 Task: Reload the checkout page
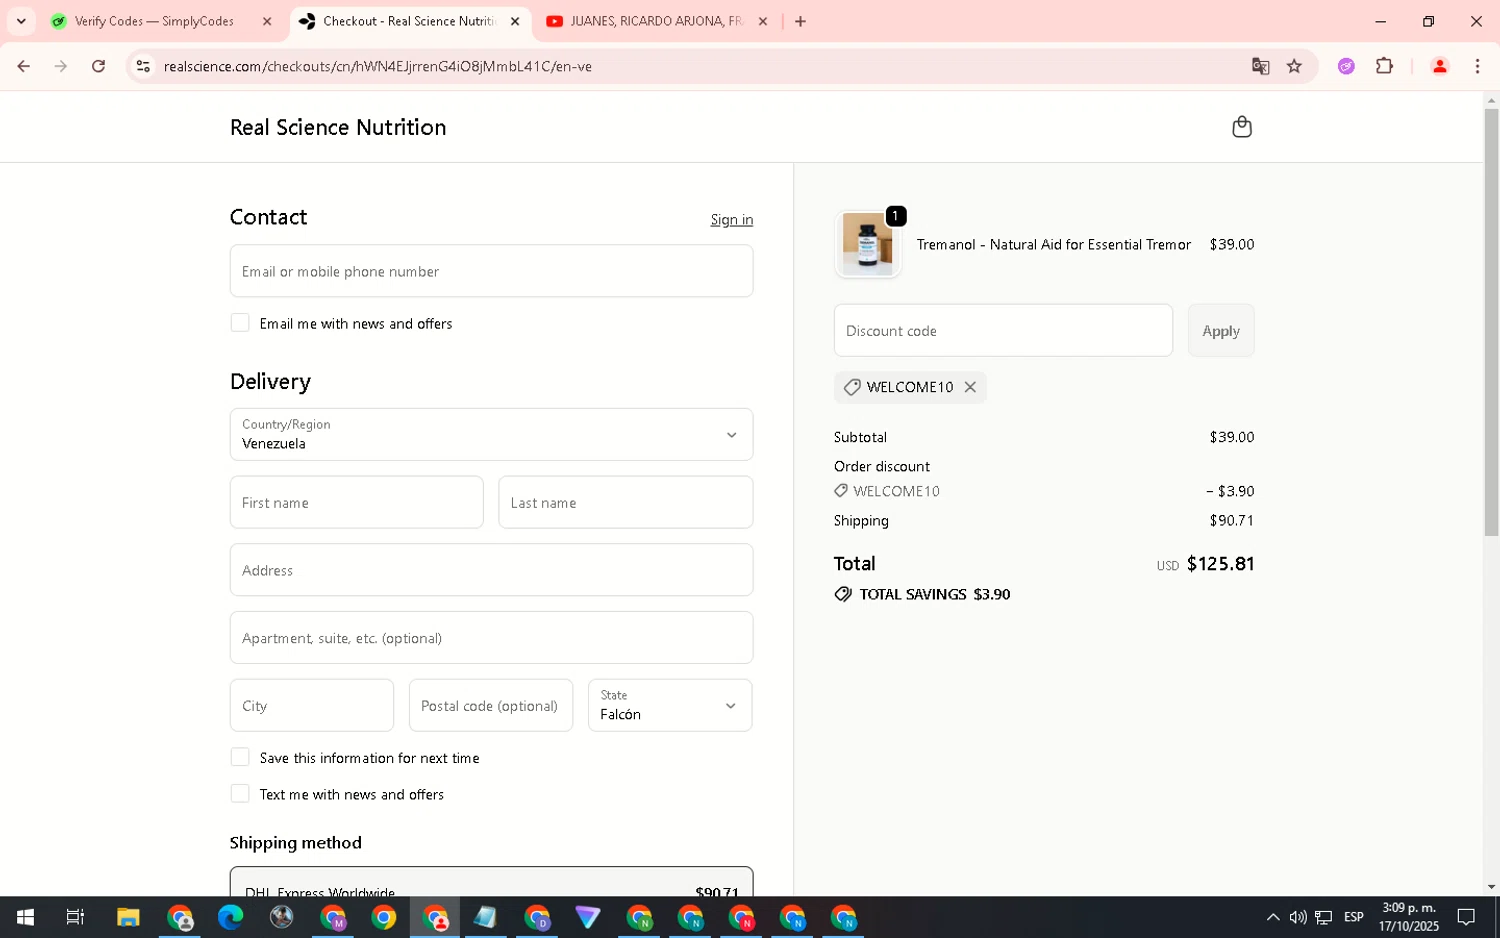pos(98,66)
